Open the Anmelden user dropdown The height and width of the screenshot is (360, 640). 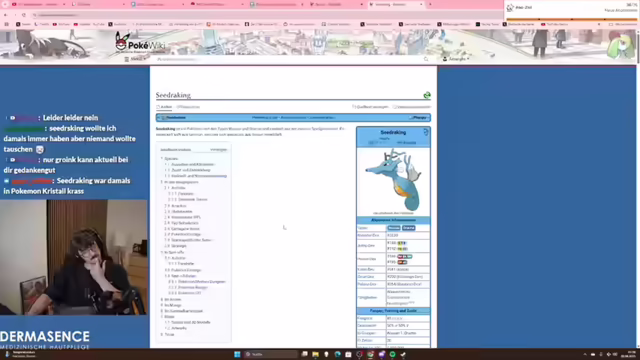click(x=456, y=59)
